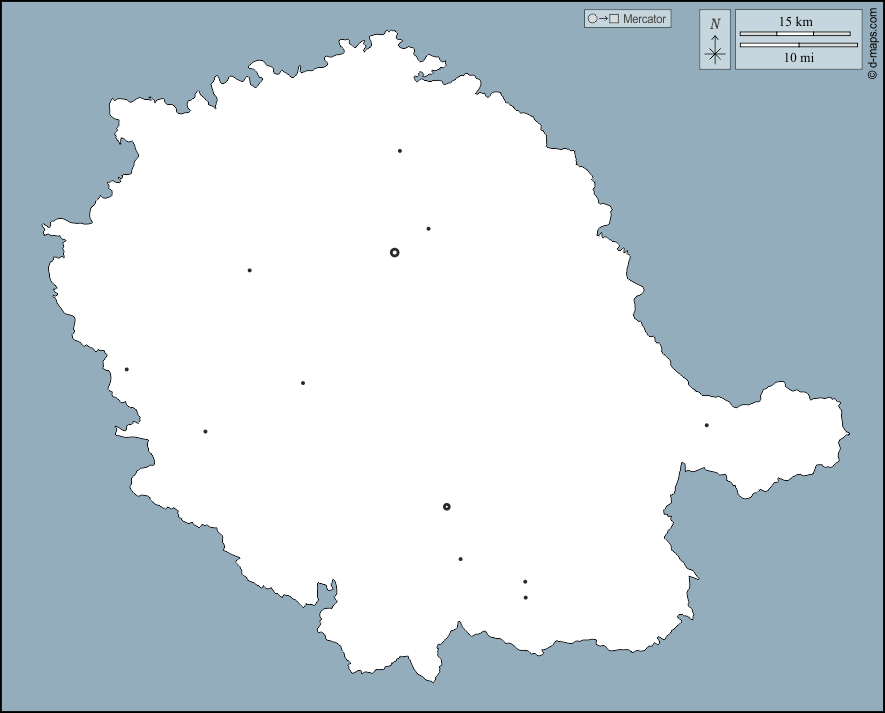
Task: Click the small dot west of northern ring marker
Action: (249, 270)
